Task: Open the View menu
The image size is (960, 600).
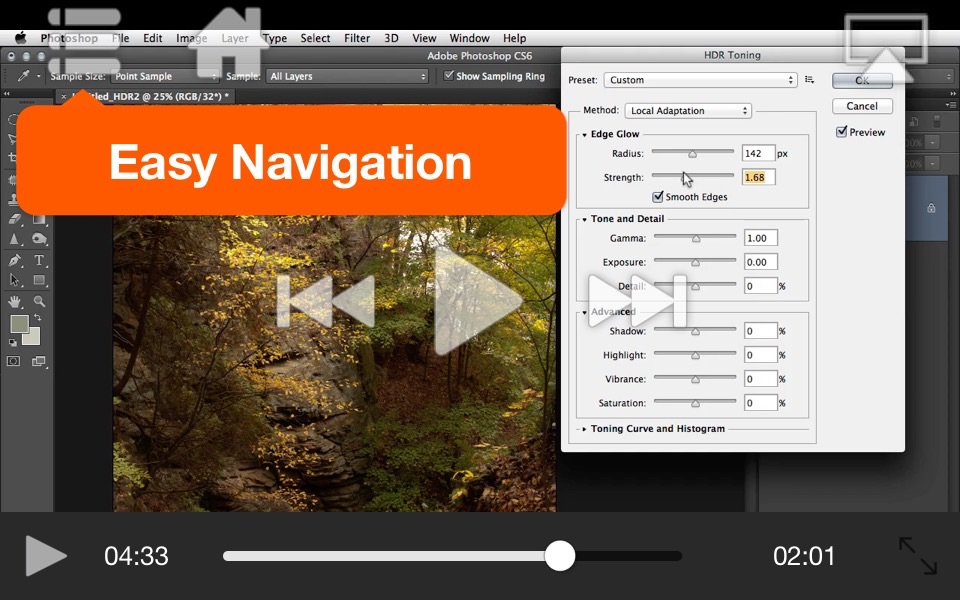Action: (x=424, y=38)
